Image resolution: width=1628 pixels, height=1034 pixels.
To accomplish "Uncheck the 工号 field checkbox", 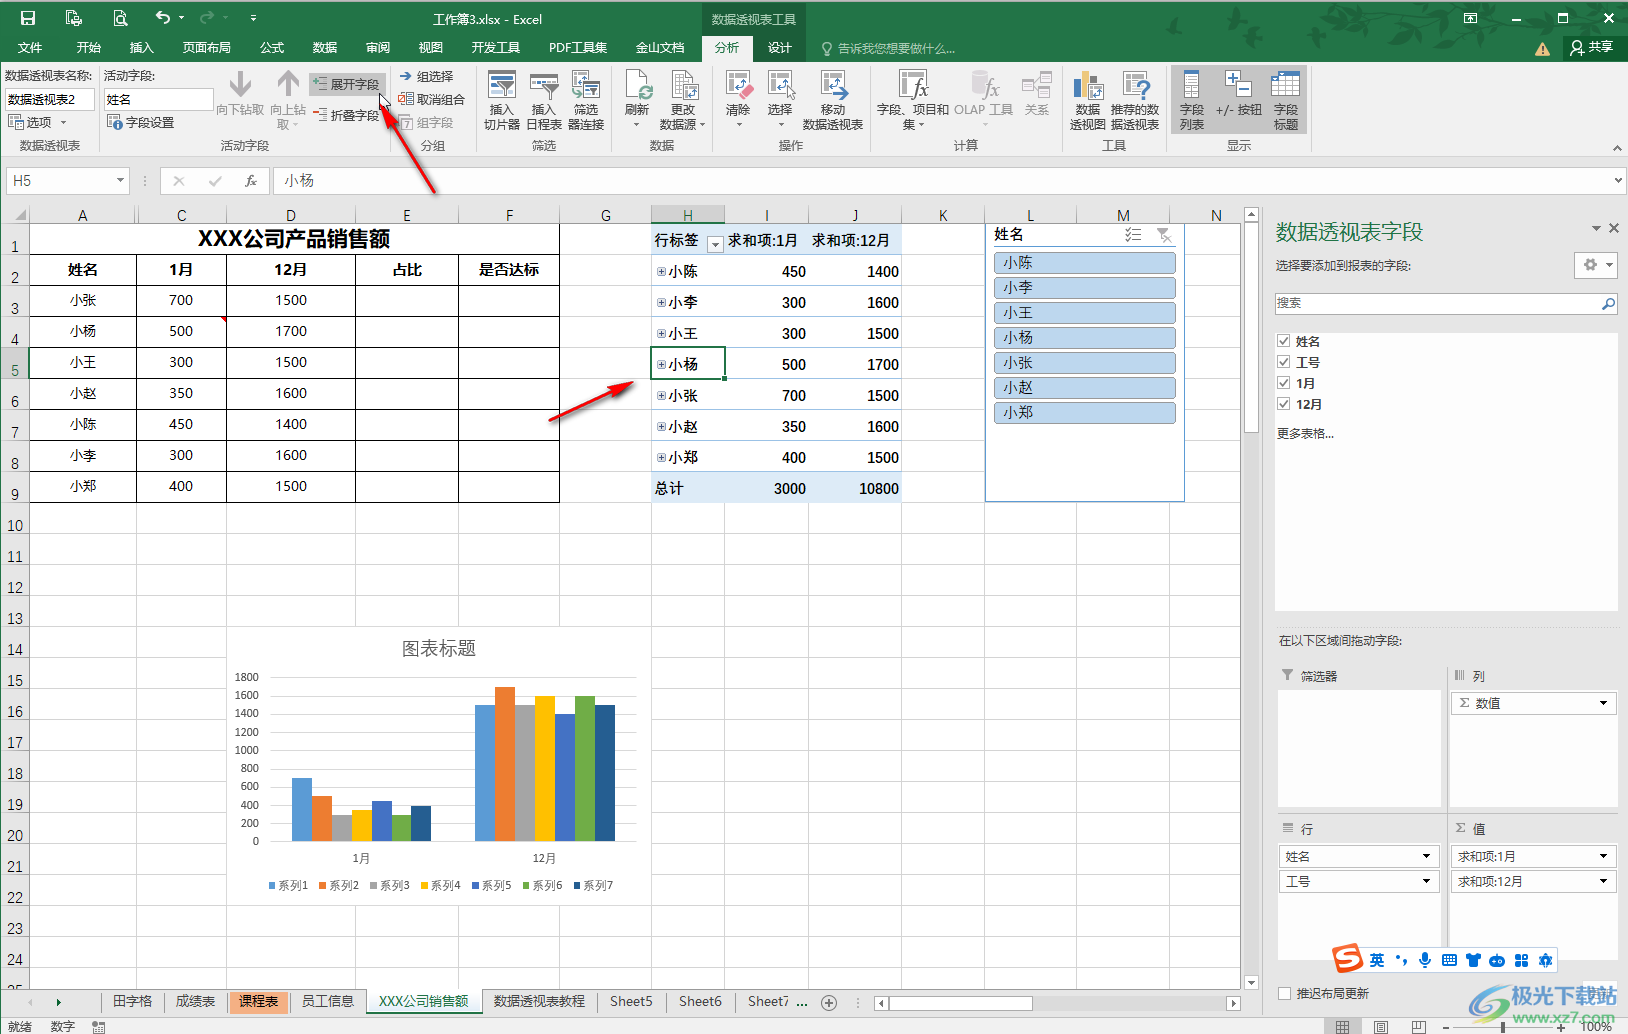I will coord(1284,362).
